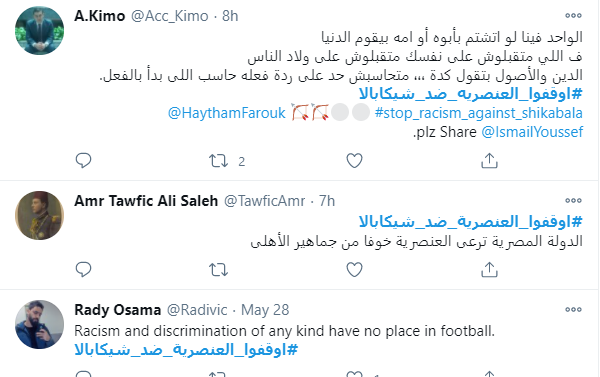Viewport: 600px width, 377px height.
Task: Open more options on Amr Tawfic's tweet
Action: (573, 200)
